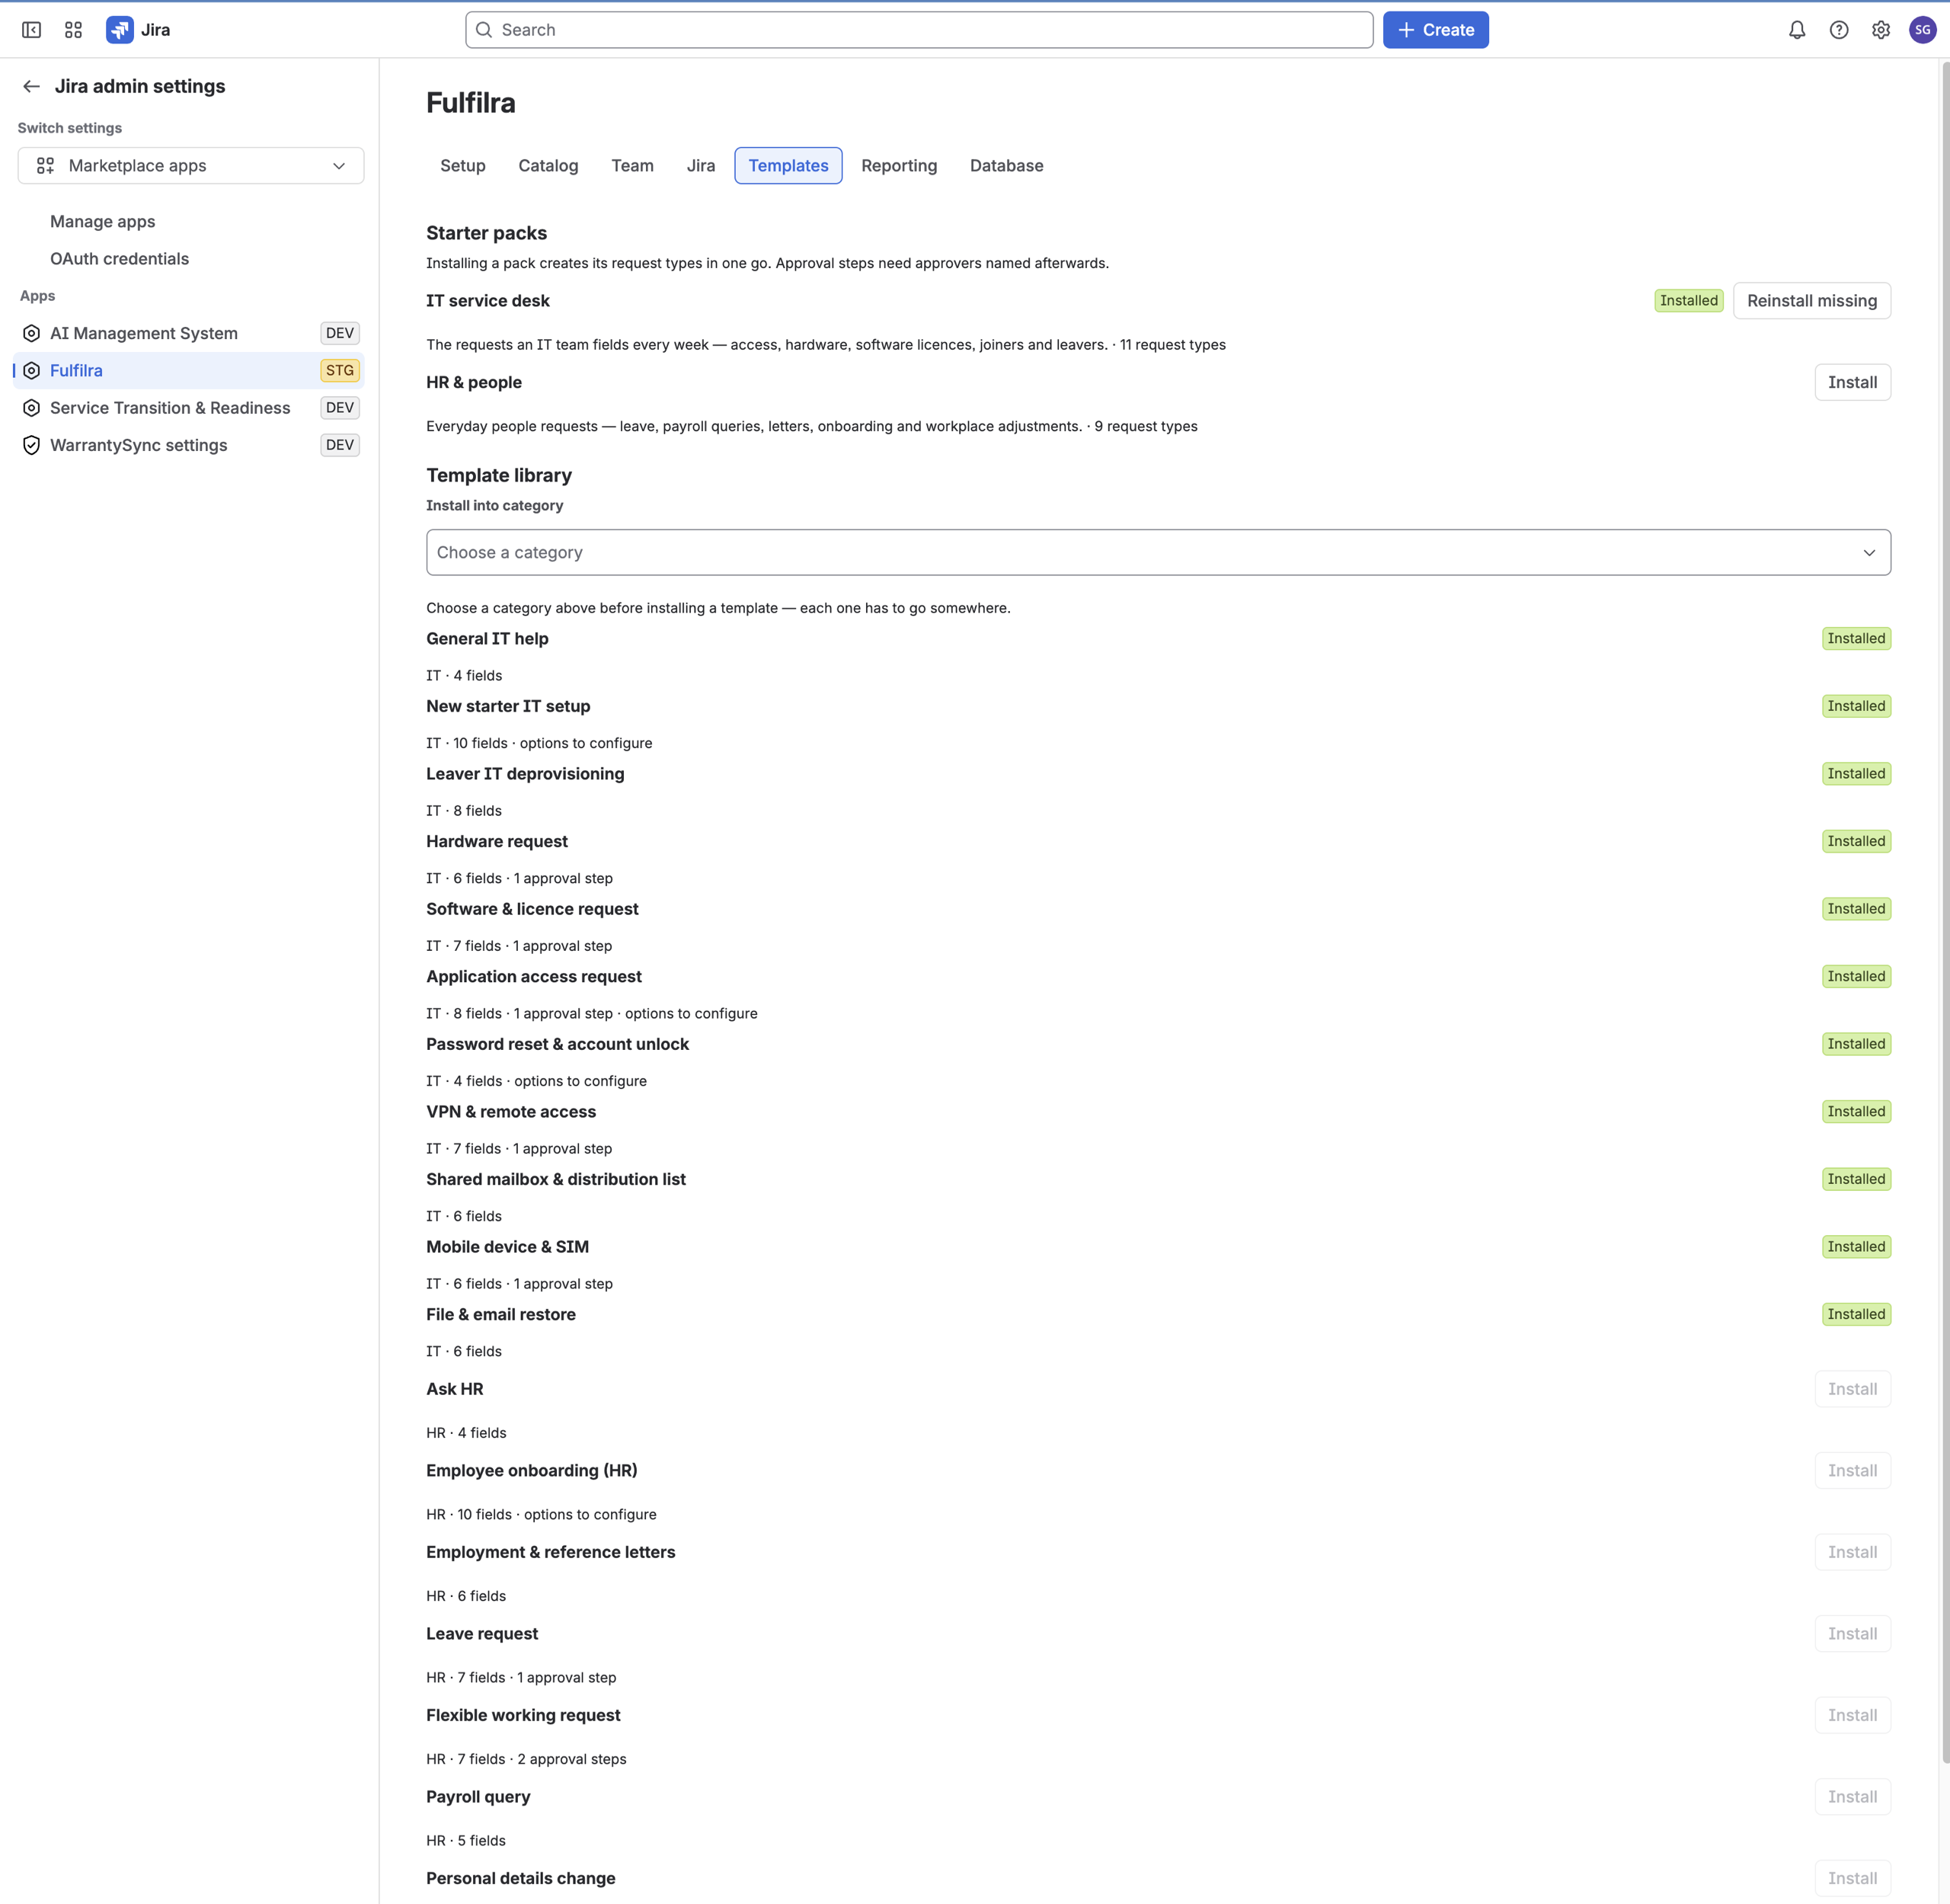Click the STG badge next to Fulfilra
Image resolution: width=1950 pixels, height=1904 pixels.
(x=340, y=370)
